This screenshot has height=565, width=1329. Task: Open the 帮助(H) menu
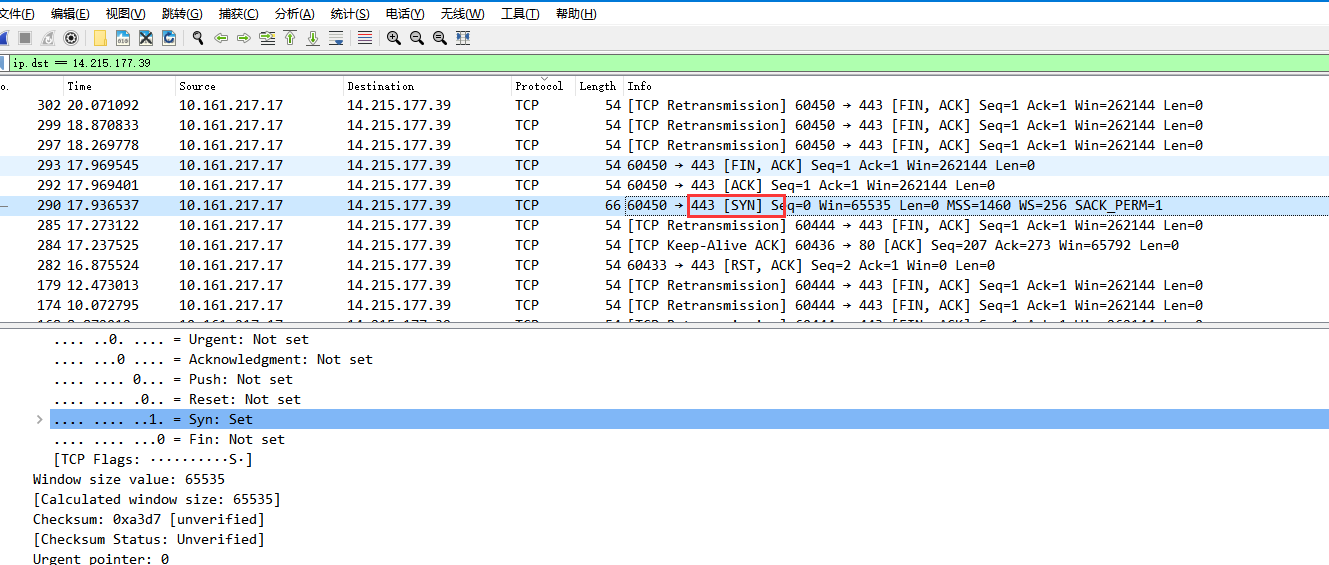point(575,14)
